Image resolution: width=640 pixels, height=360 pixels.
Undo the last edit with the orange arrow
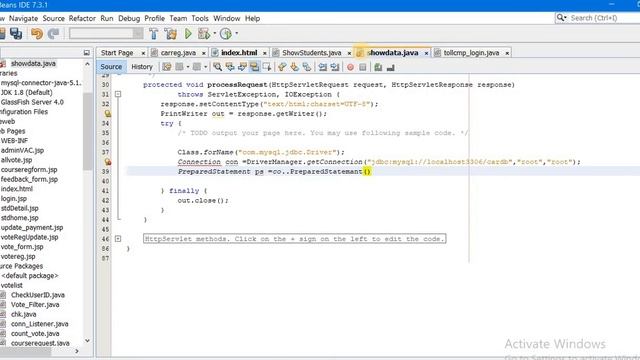pos(37,33)
